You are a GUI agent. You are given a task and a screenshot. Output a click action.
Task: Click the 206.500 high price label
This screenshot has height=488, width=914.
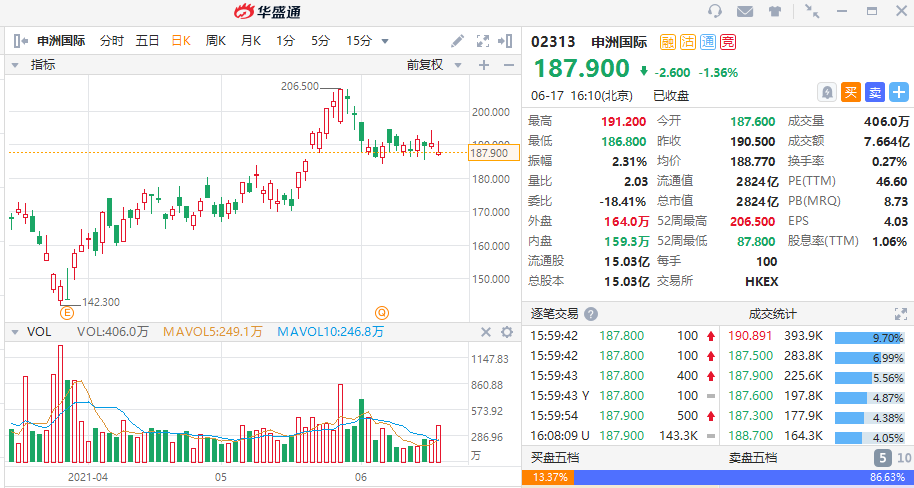(x=300, y=86)
